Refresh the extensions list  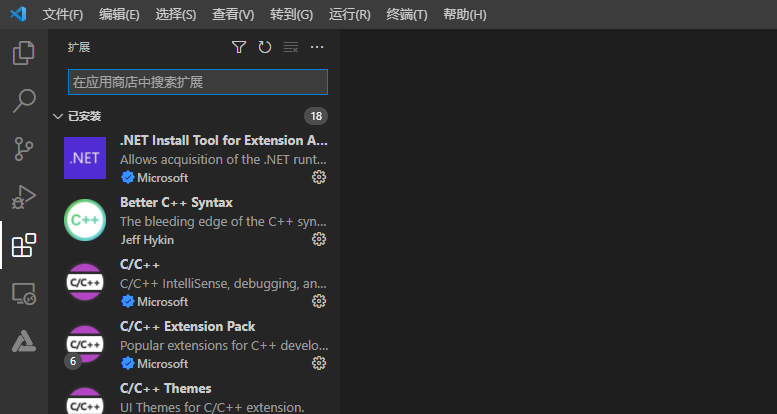pos(265,47)
